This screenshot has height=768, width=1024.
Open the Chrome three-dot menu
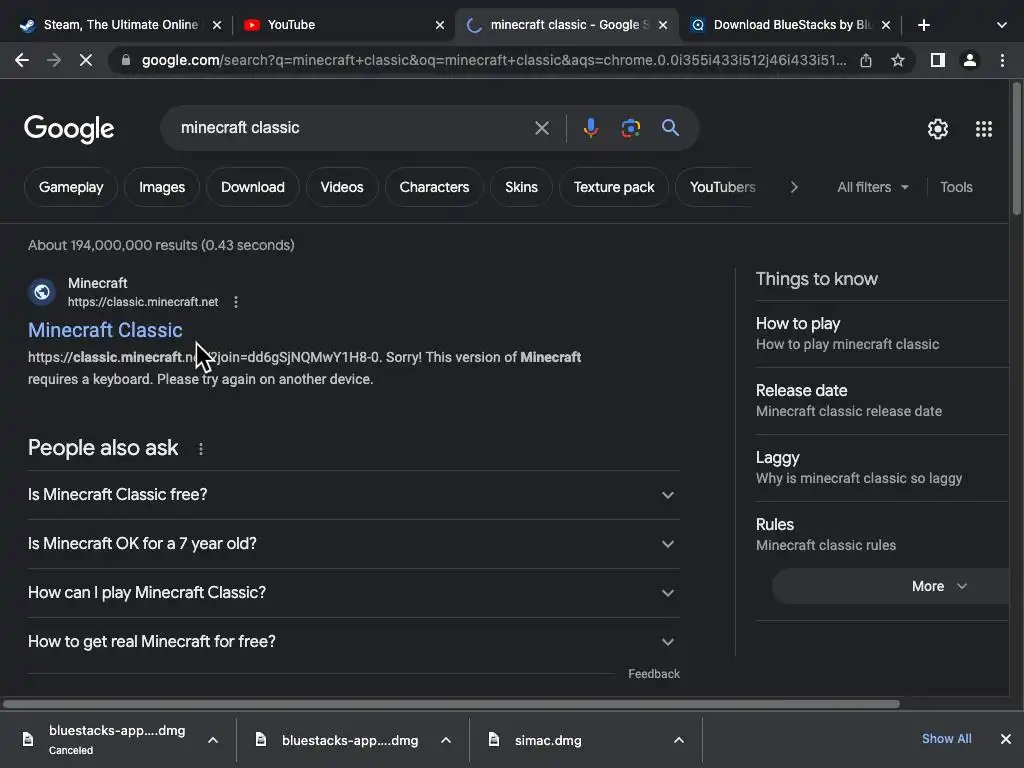pos(1002,61)
